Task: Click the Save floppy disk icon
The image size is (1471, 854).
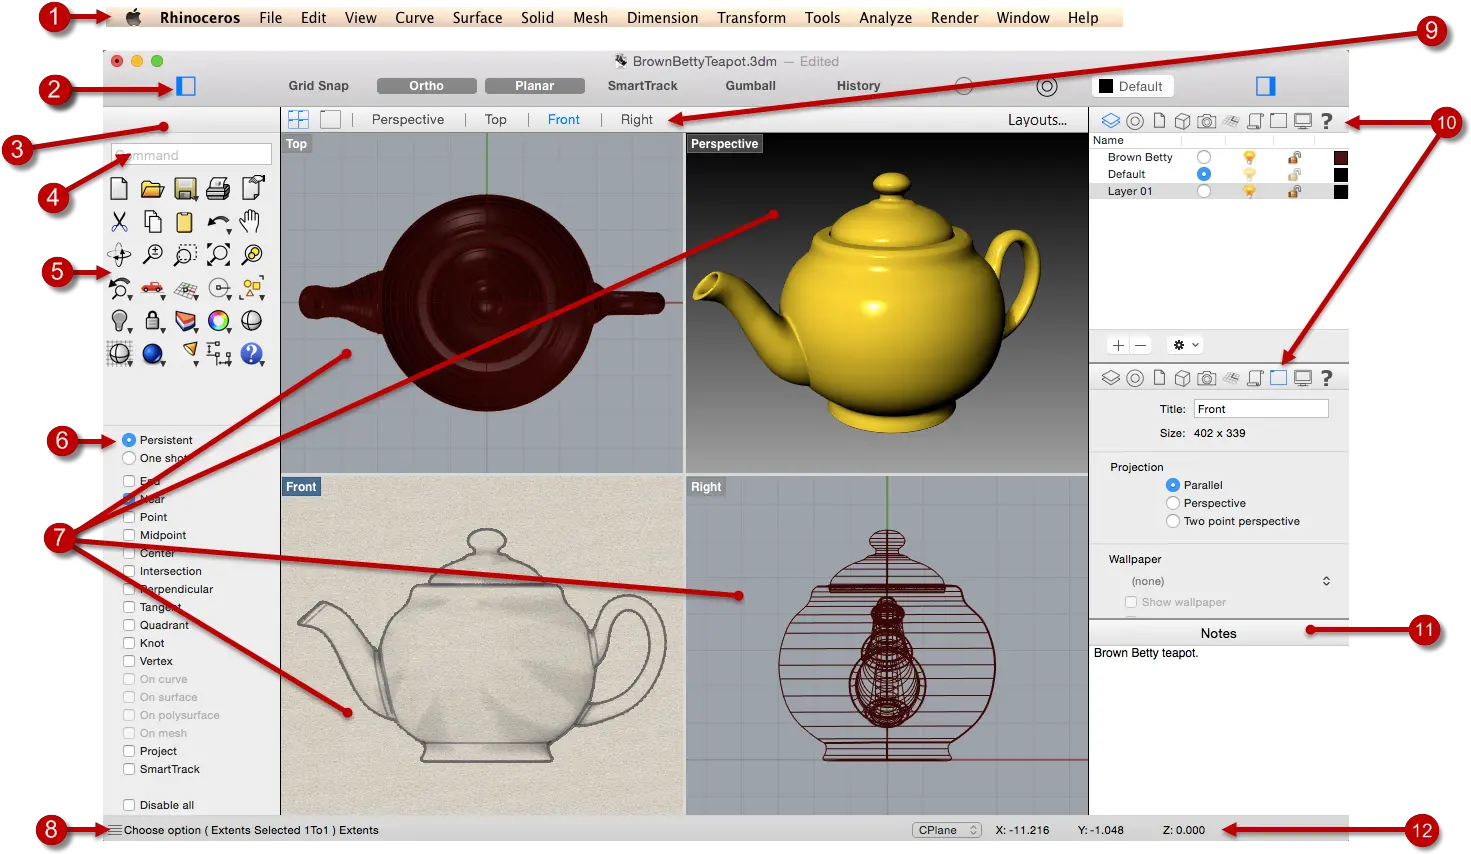Action: [185, 188]
